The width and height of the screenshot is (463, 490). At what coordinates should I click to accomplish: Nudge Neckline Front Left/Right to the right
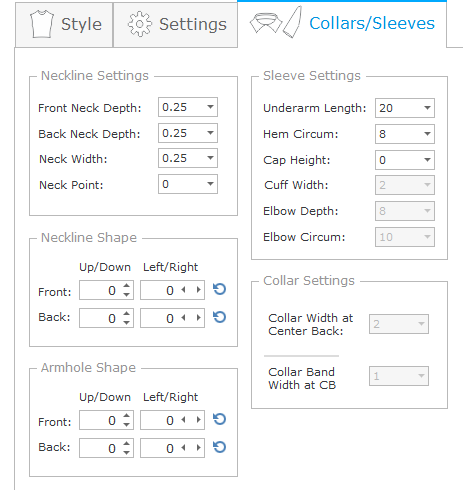click(199, 290)
